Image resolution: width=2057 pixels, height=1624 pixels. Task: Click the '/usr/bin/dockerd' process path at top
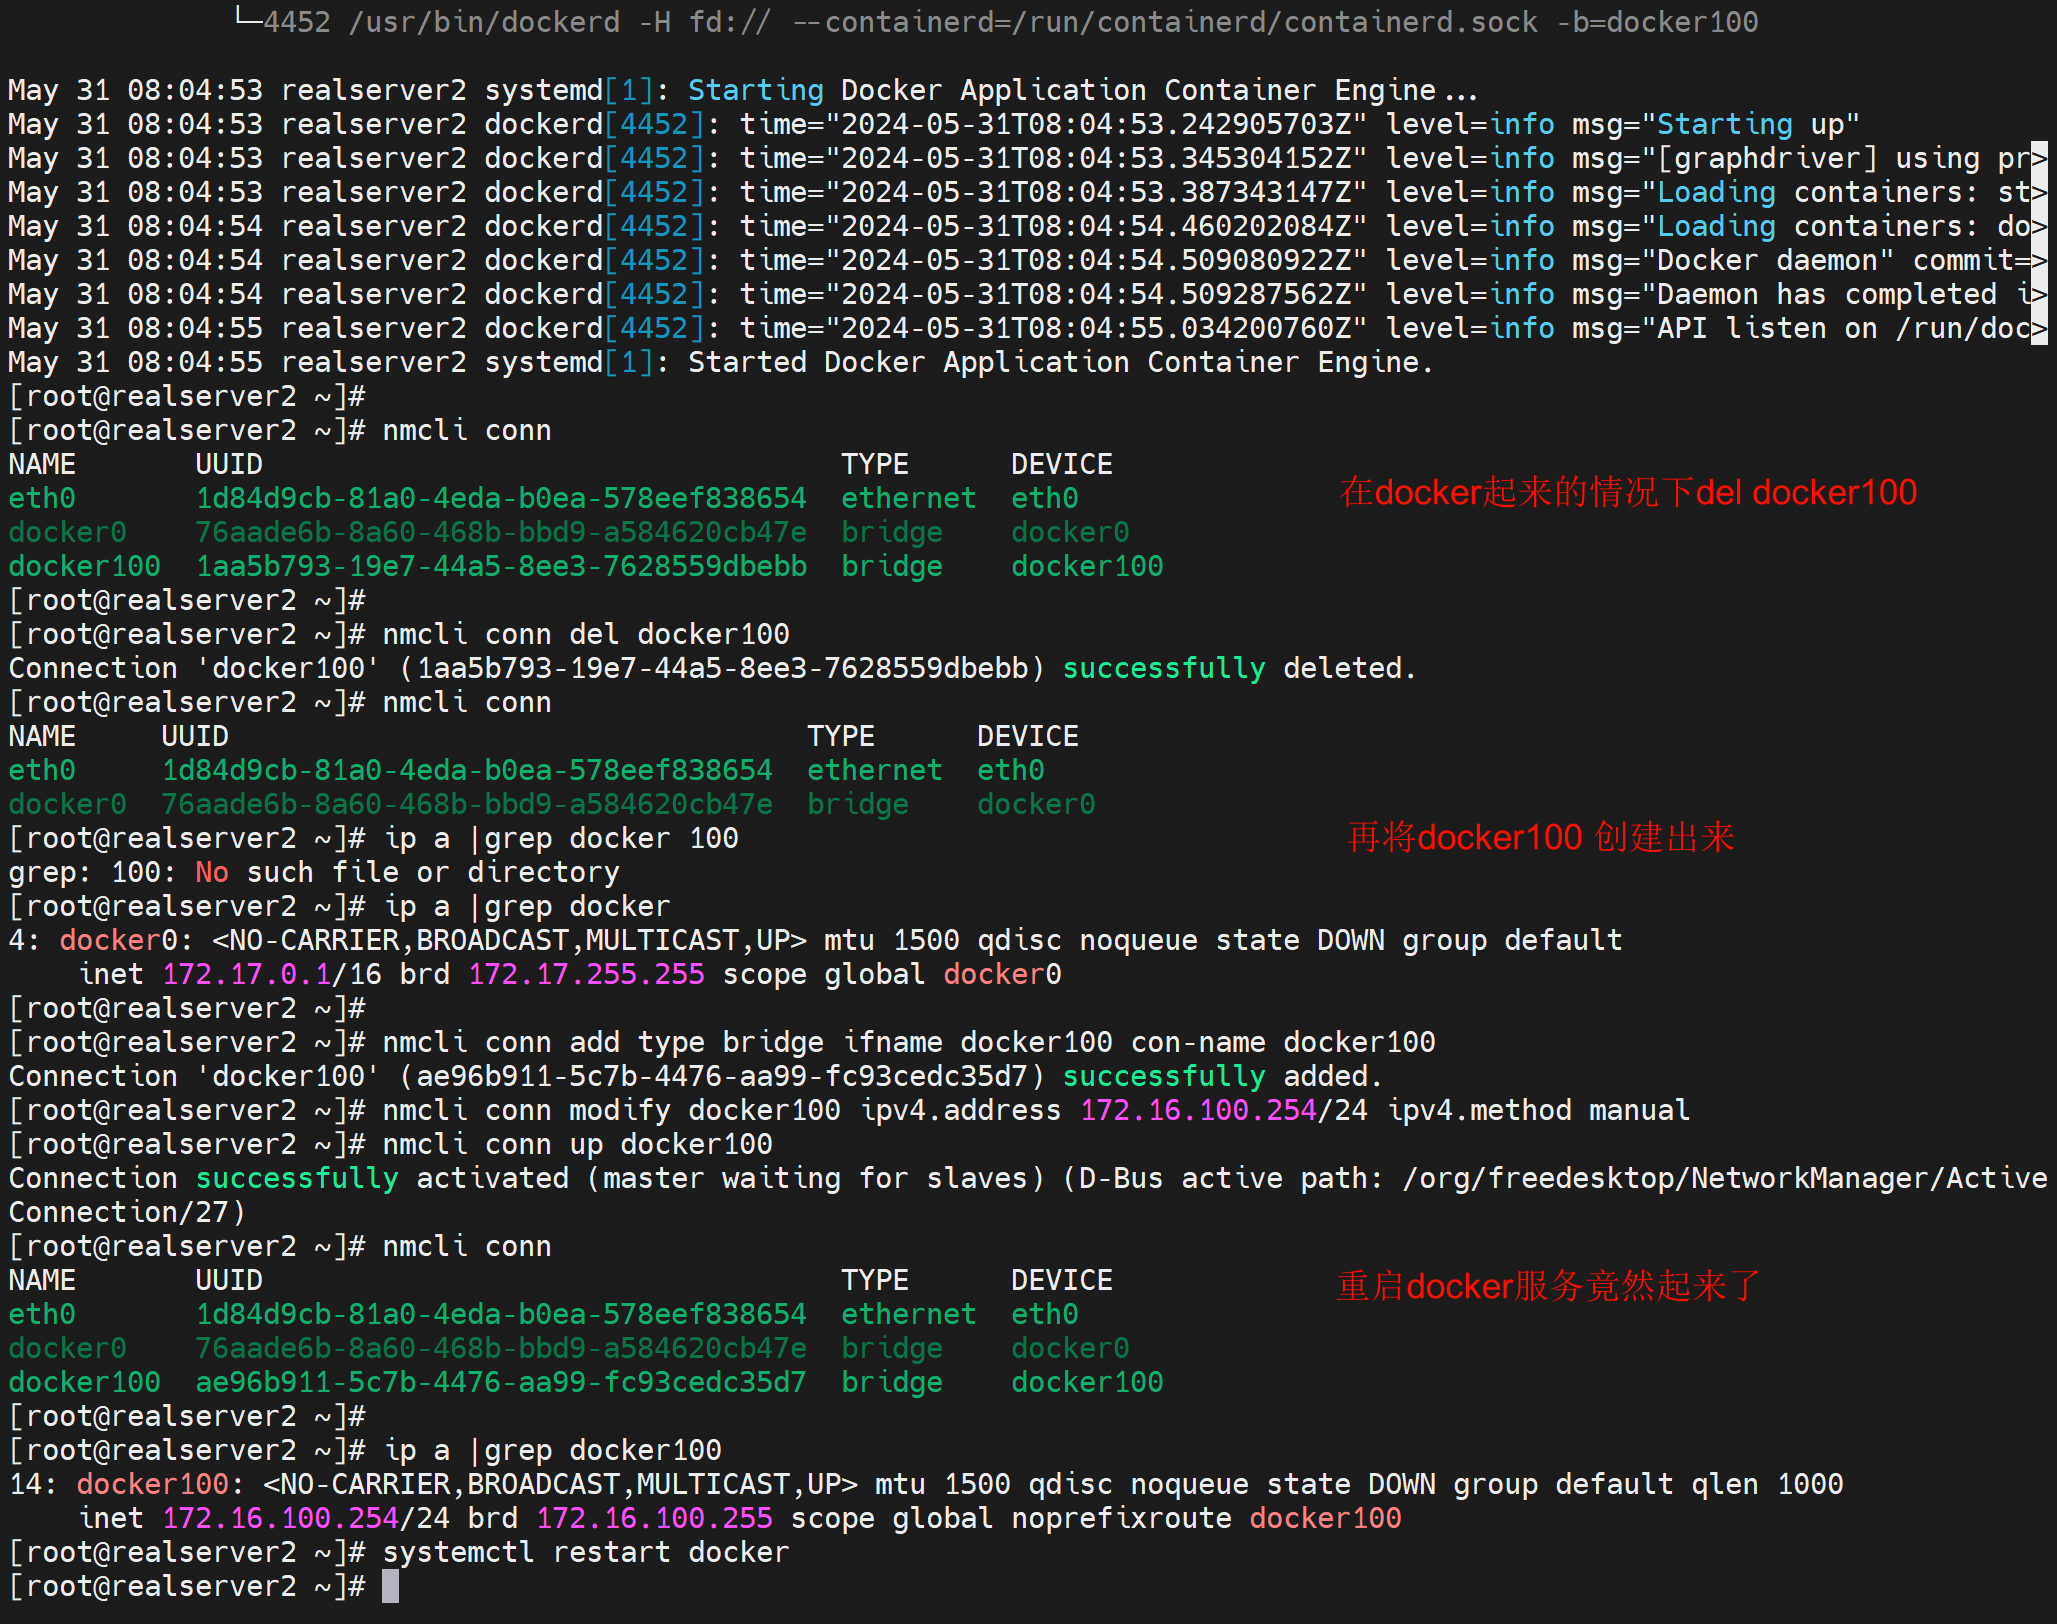(484, 22)
